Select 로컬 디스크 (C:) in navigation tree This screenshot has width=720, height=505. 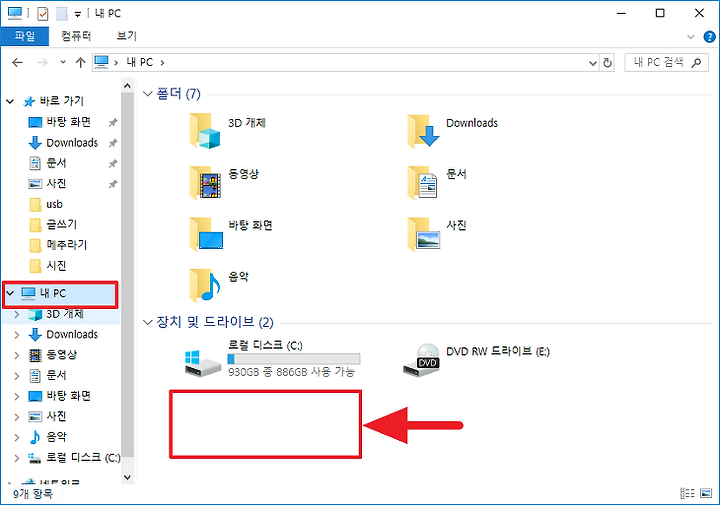click(x=74, y=458)
